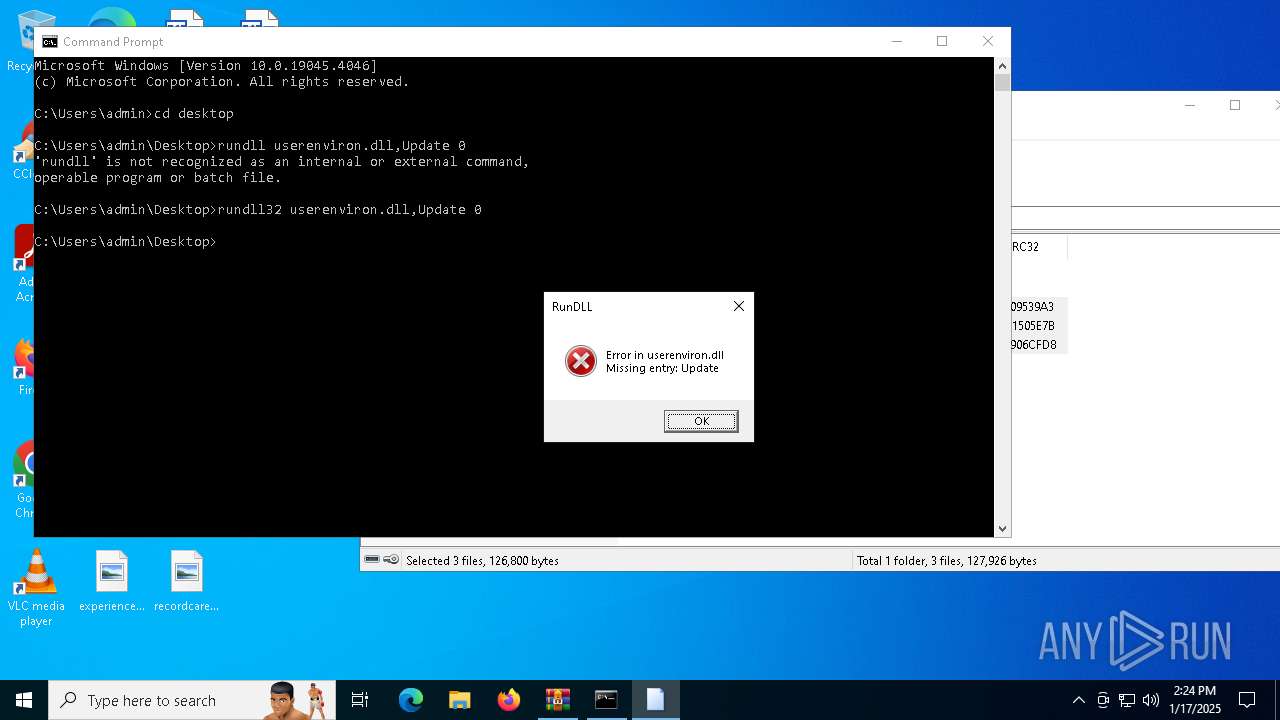Viewport: 1280px width, 720px height.
Task: Open File Explorer from the taskbar
Action: [x=459, y=700]
